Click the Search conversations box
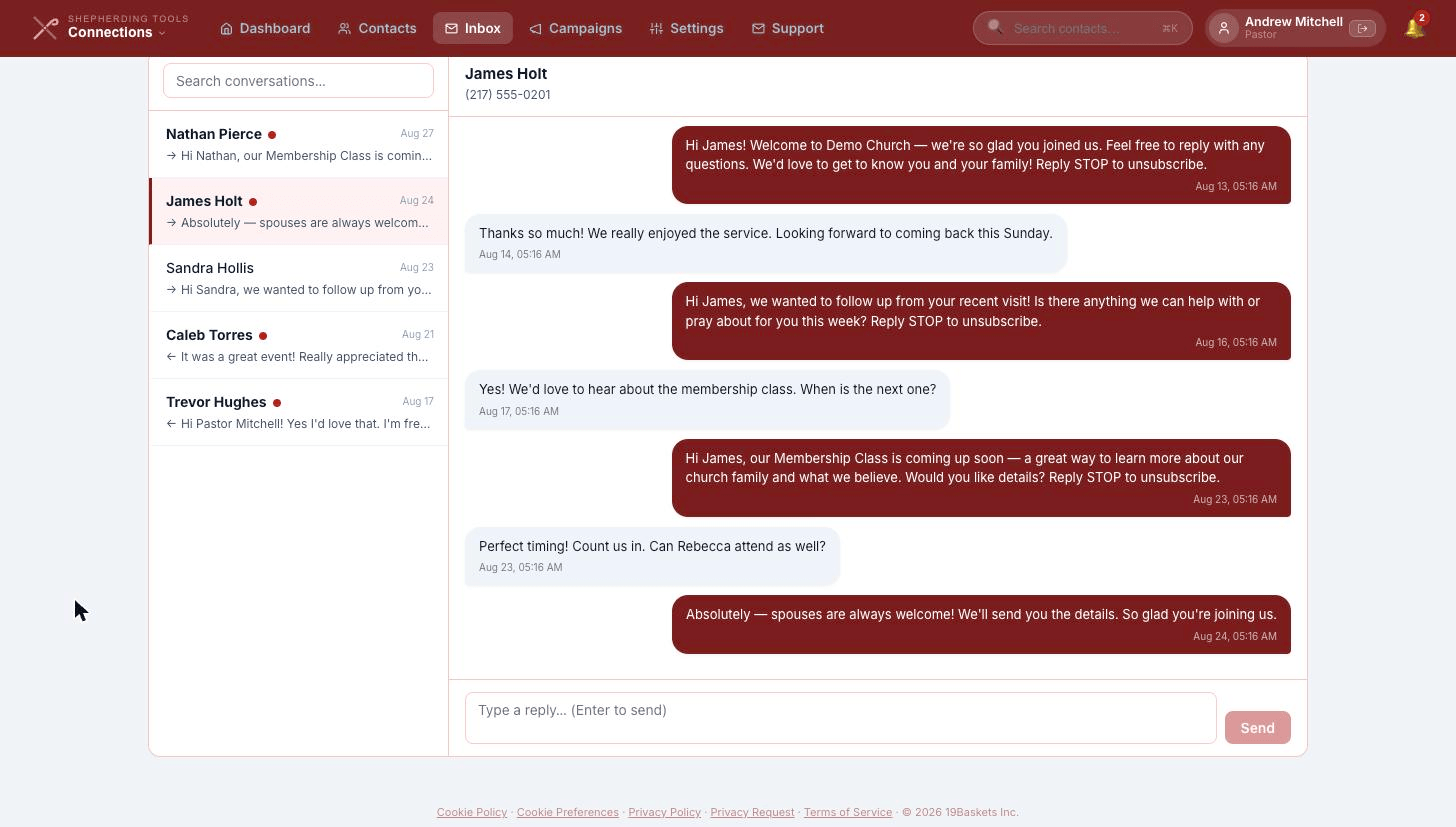Image resolution: width=1456 pixels, height=827 pixels. click(298, 81)
